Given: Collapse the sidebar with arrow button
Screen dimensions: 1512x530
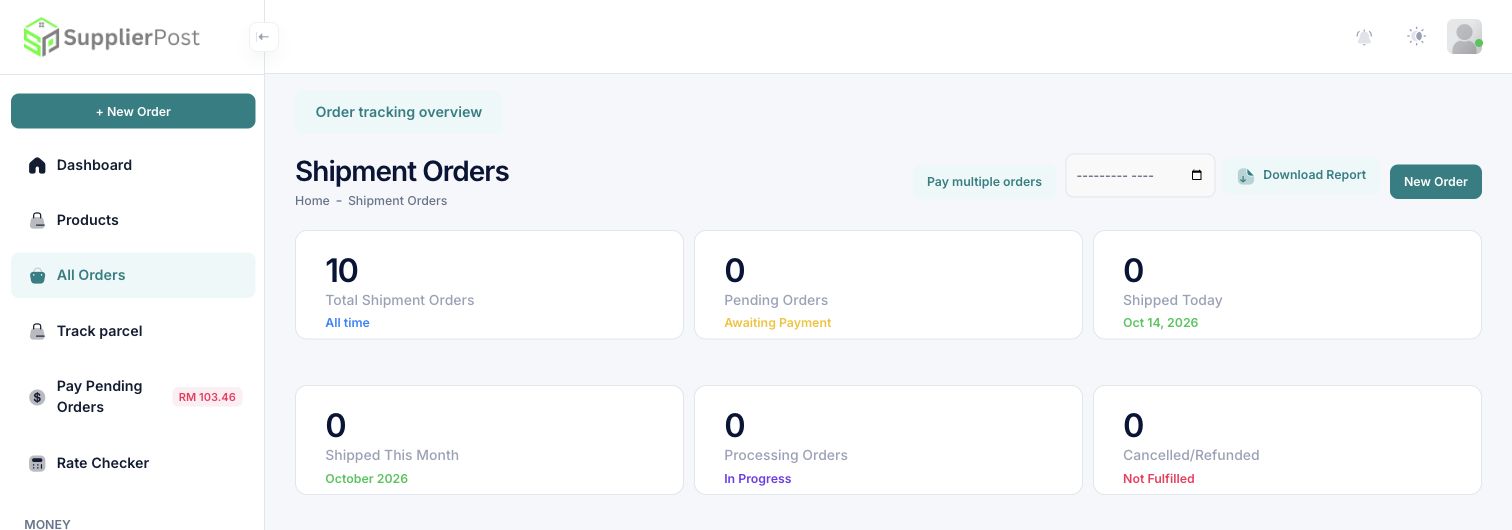Looking at the screenshot, I should [263, 37].
